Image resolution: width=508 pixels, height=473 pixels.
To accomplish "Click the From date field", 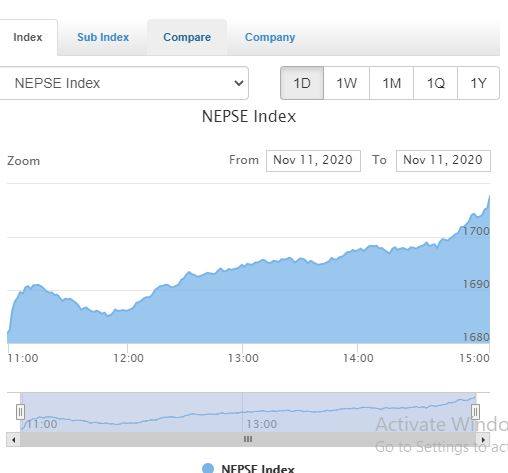I will coord(313,161).
